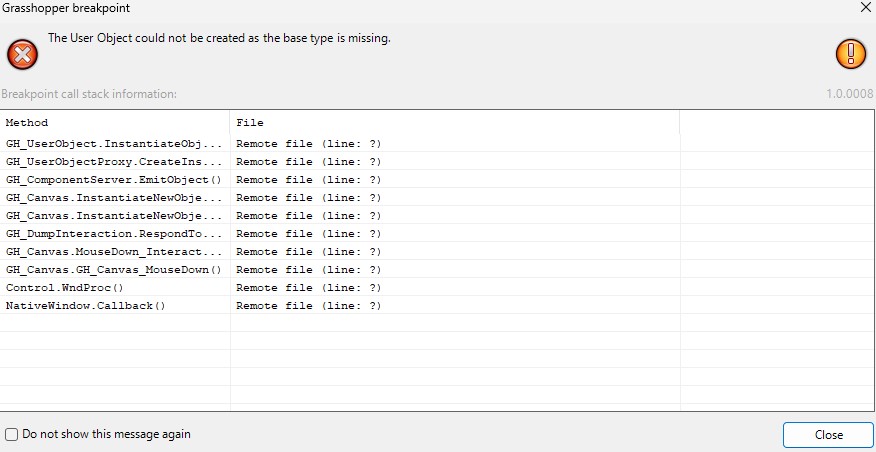The image size is (876, 452).
Task: Click the 'Breakpoint call stack information' label
Action: point(89,94)
